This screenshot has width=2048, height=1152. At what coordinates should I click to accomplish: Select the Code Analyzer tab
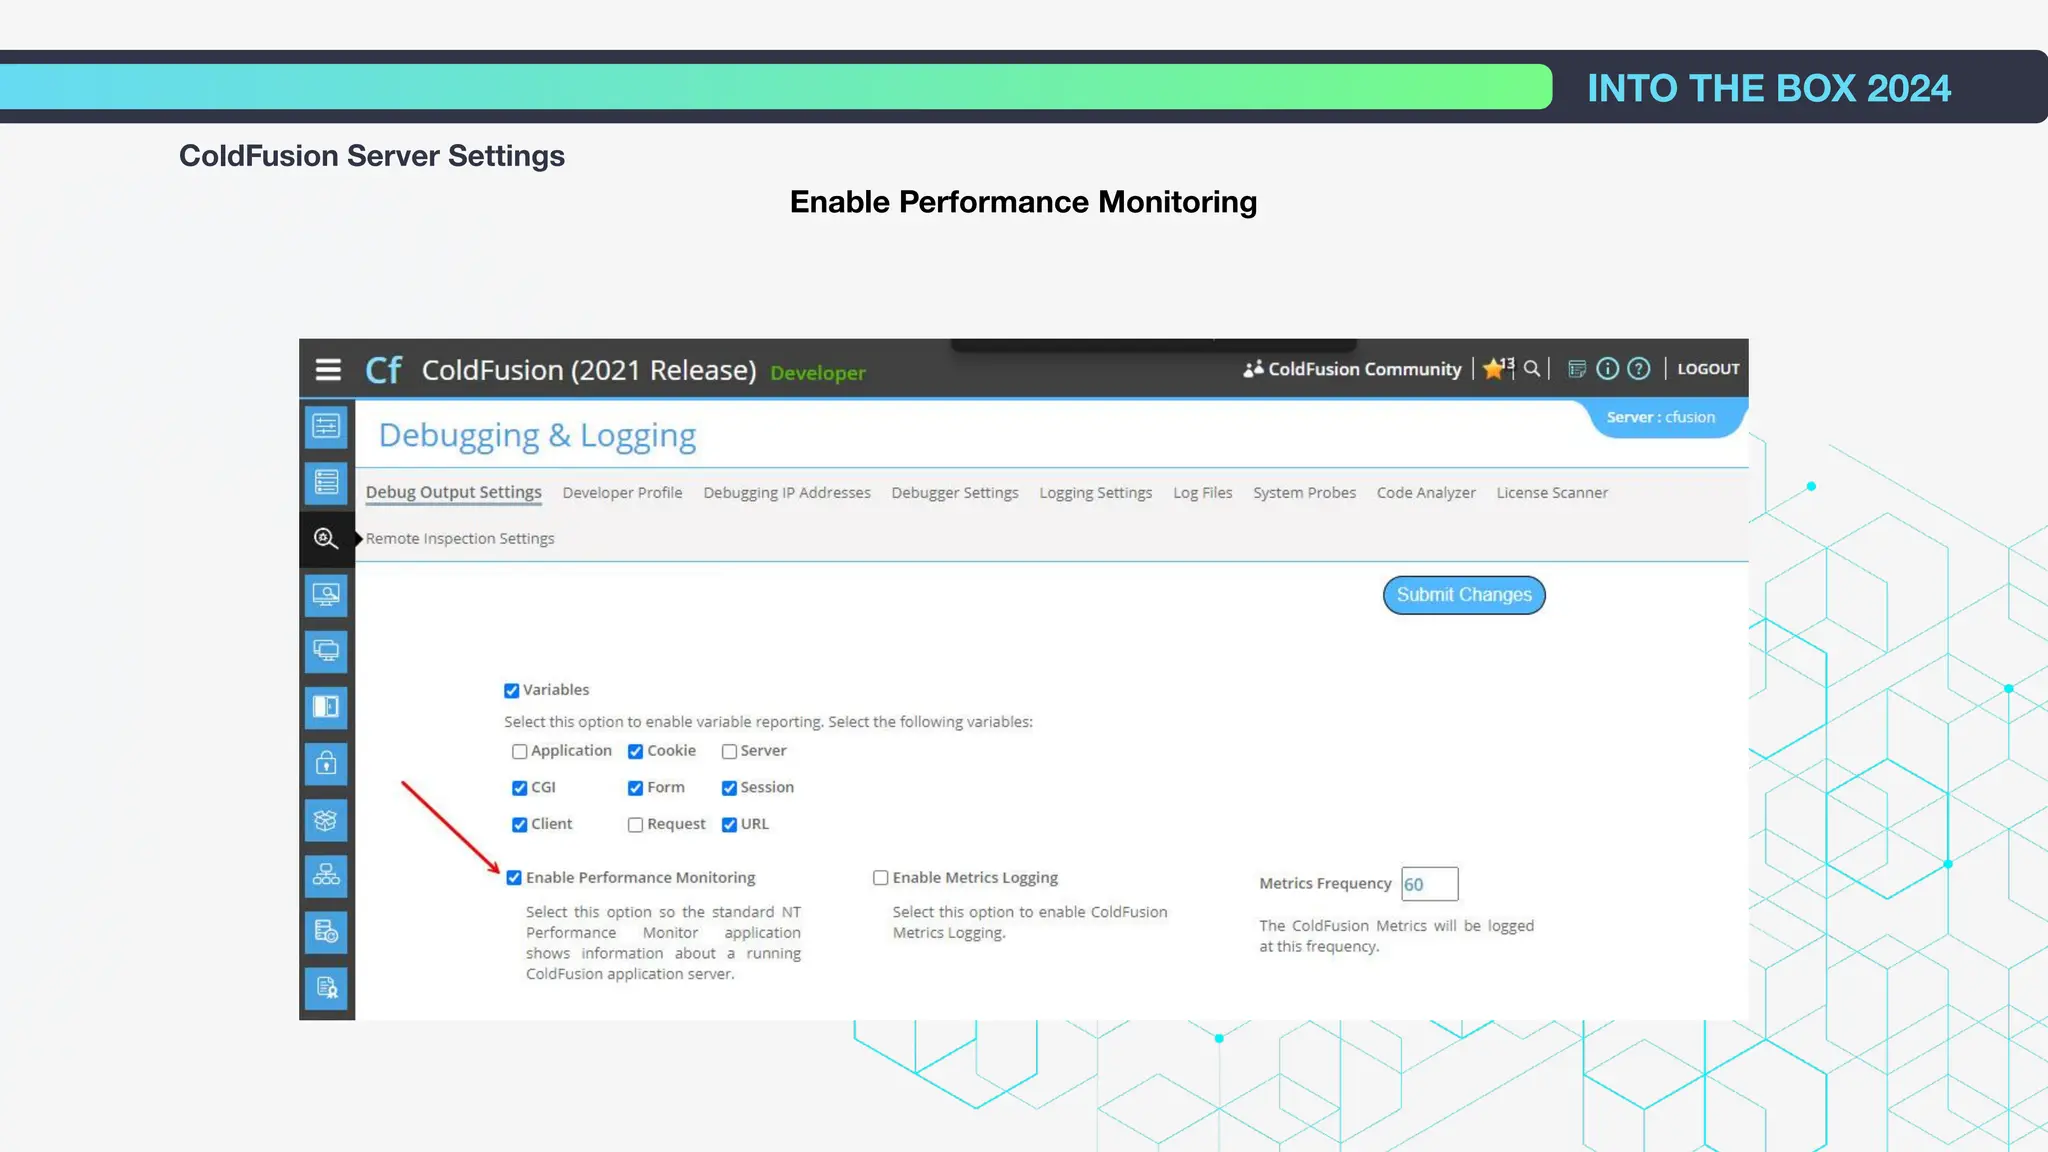pyautogui.click(x=1426, y=493)
